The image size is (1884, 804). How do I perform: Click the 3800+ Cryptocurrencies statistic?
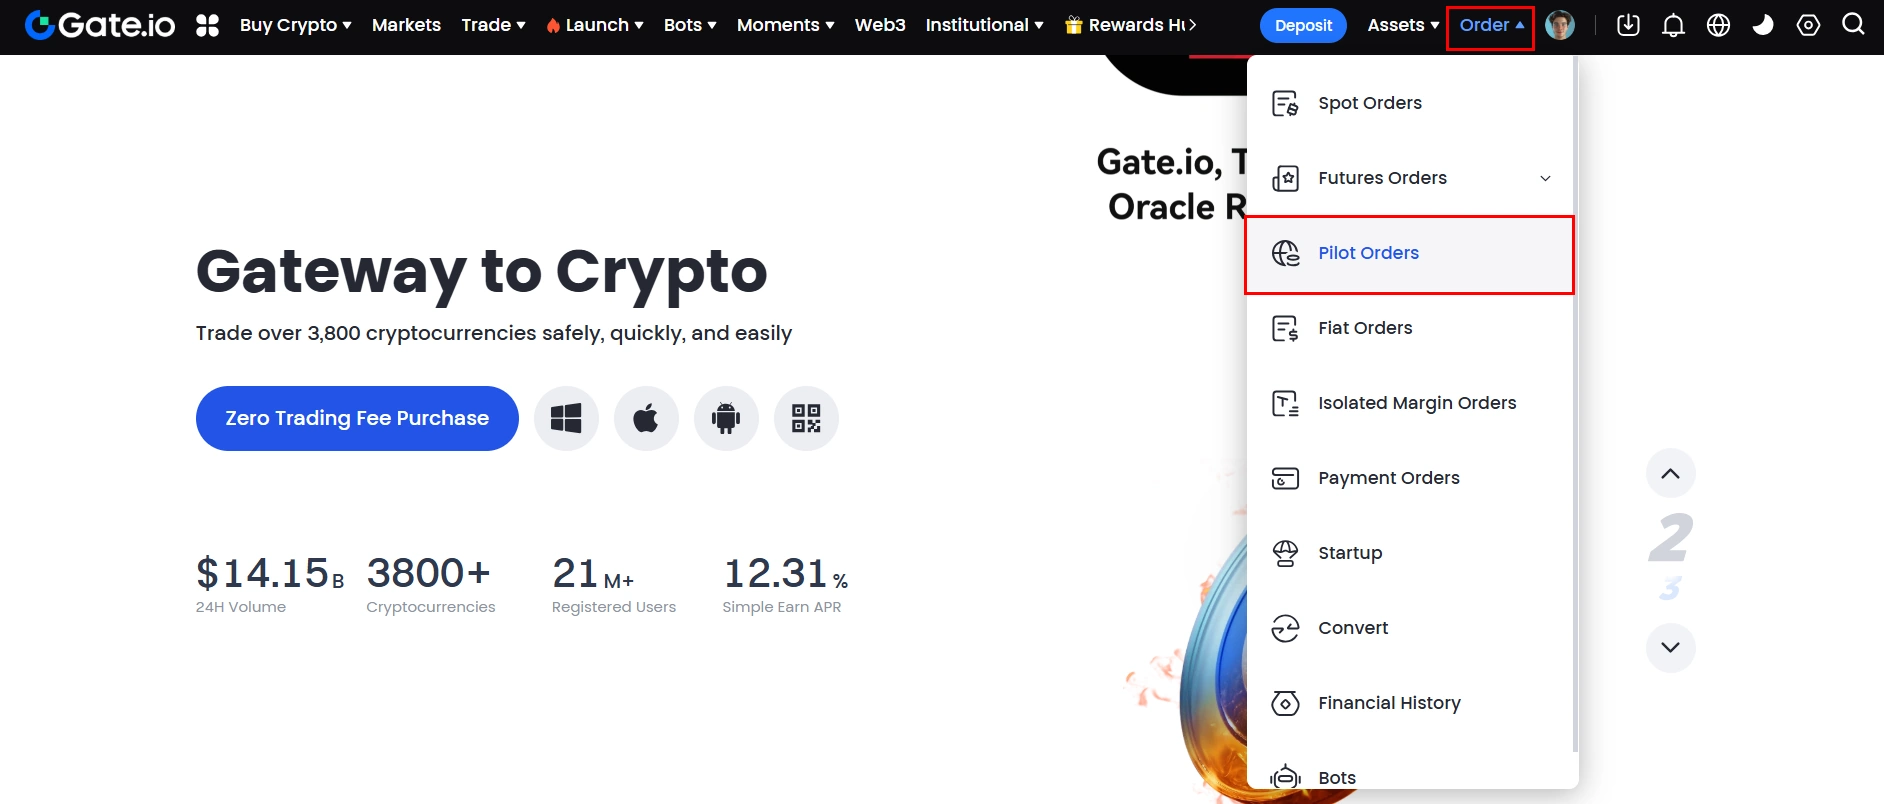click(430, 584)
